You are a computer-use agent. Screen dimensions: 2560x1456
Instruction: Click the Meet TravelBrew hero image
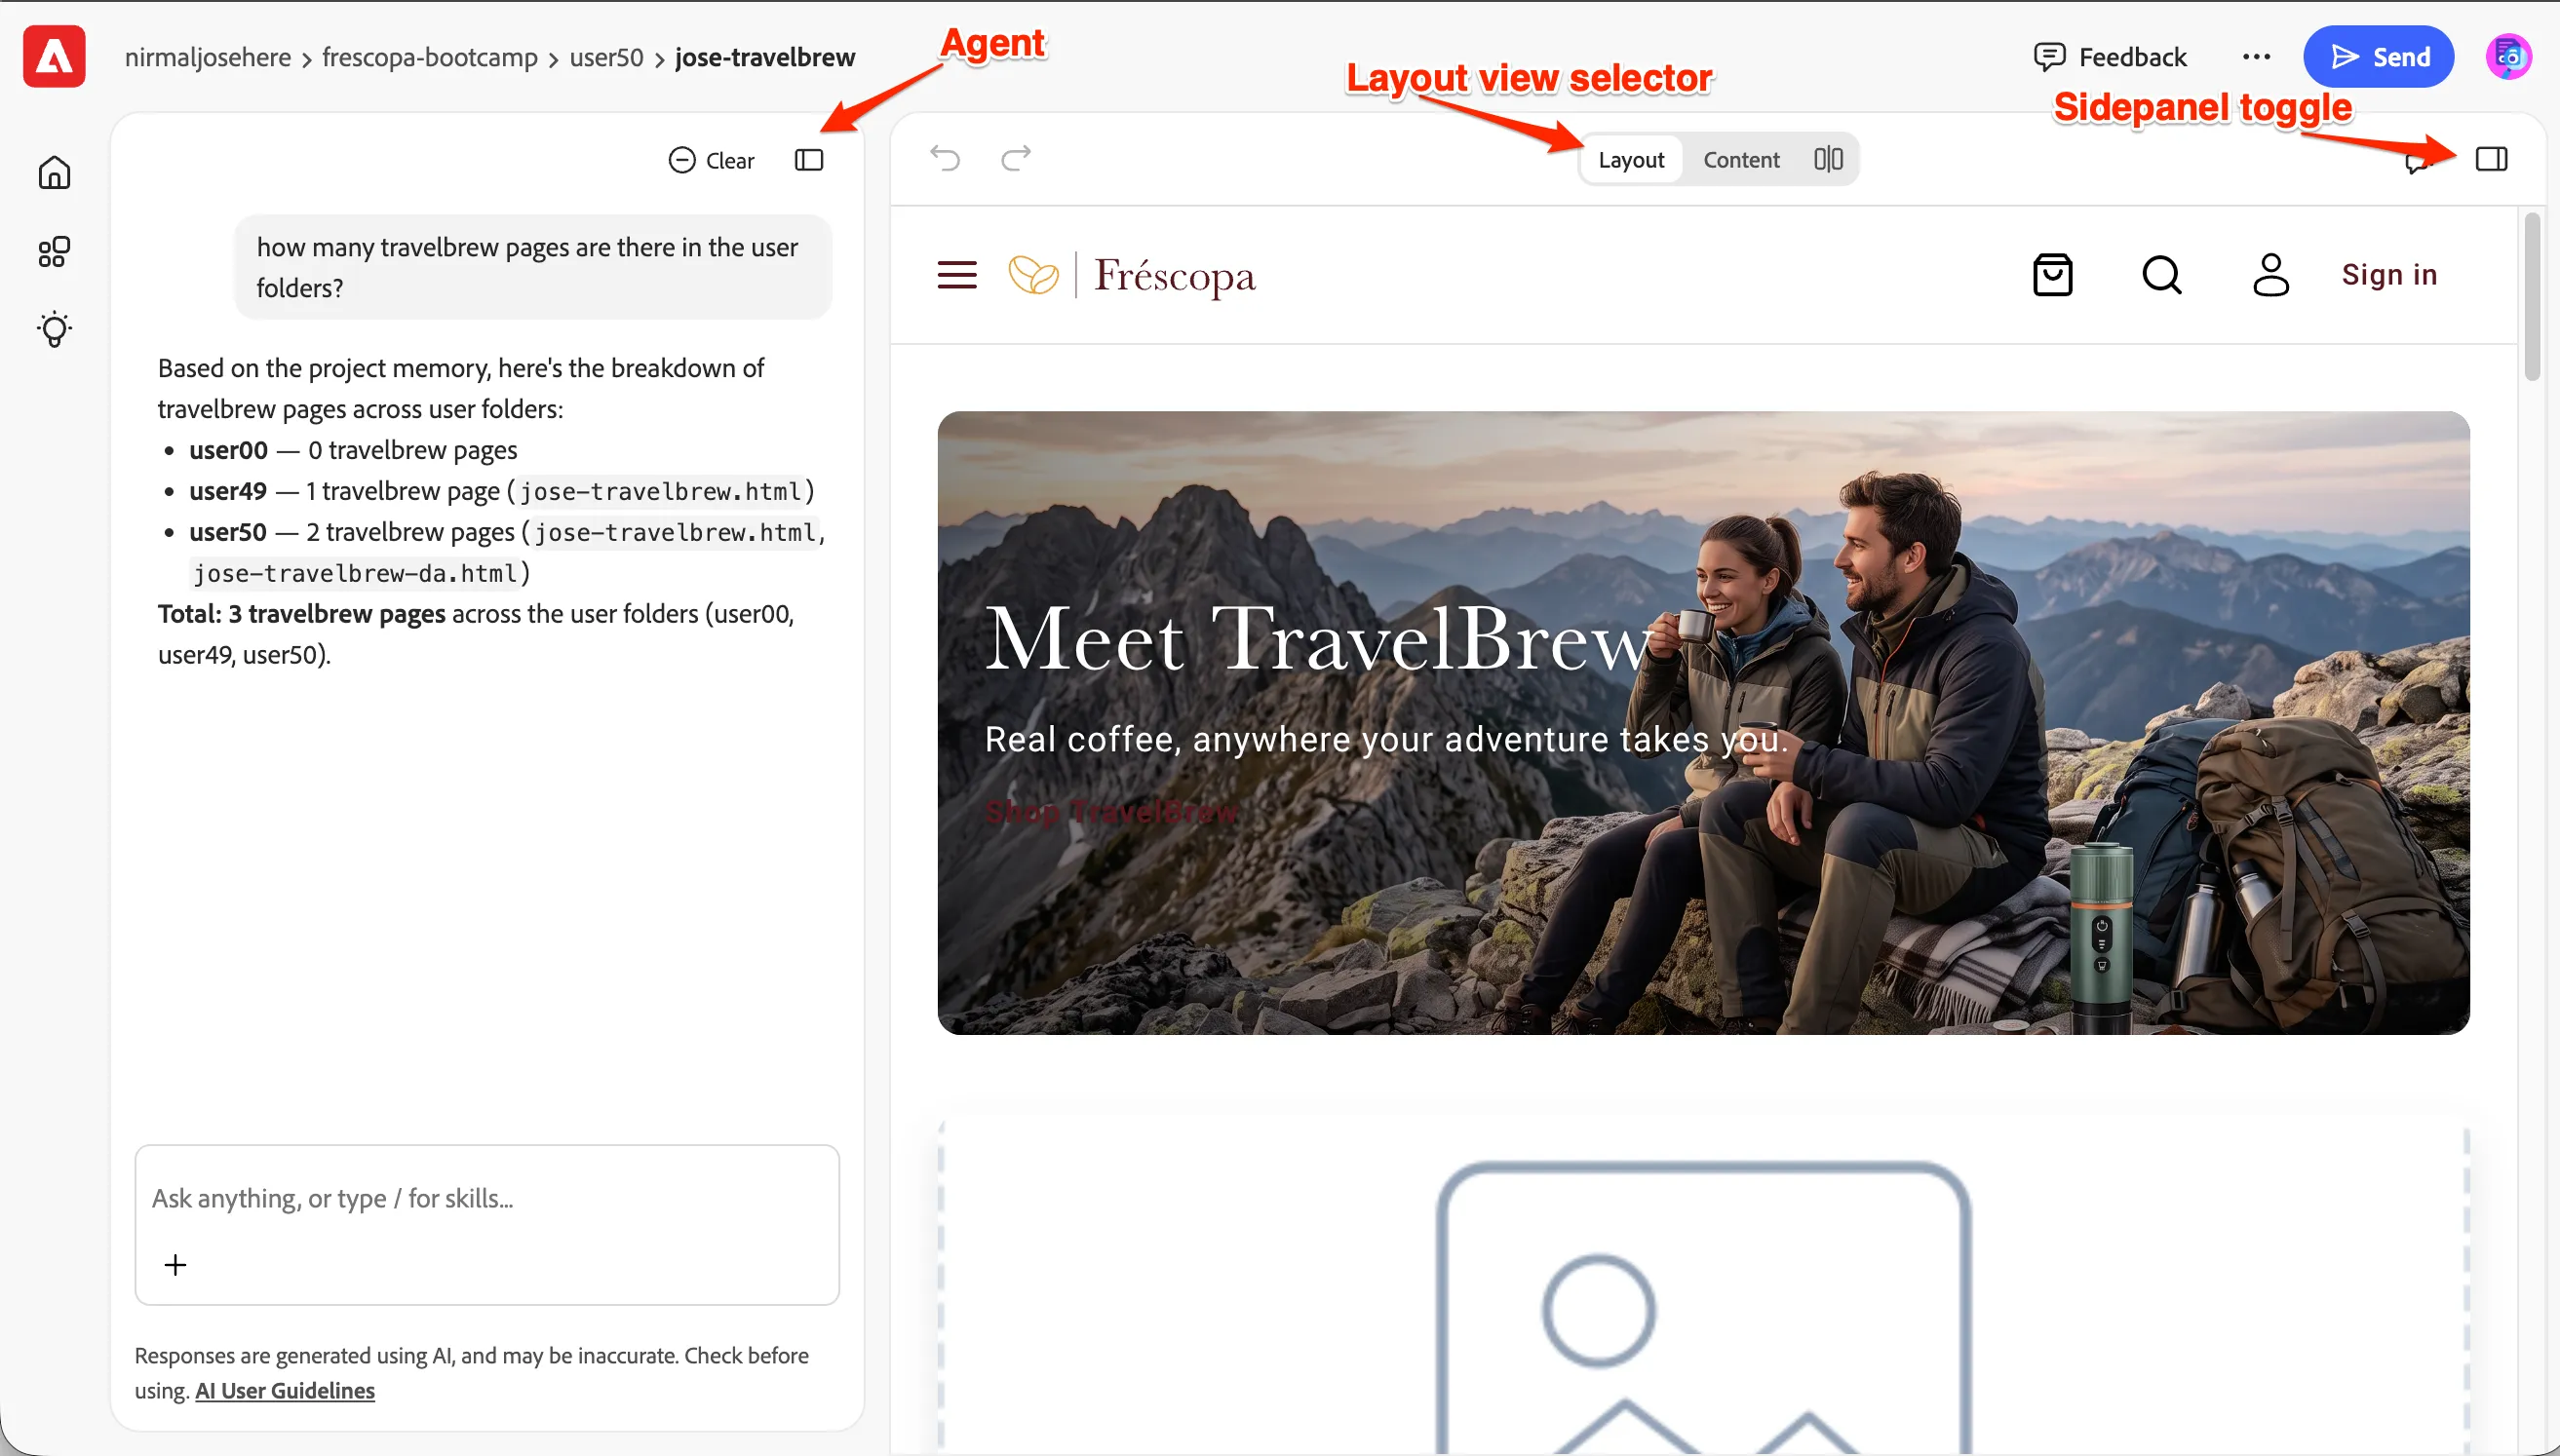[x=1703, y=723]
